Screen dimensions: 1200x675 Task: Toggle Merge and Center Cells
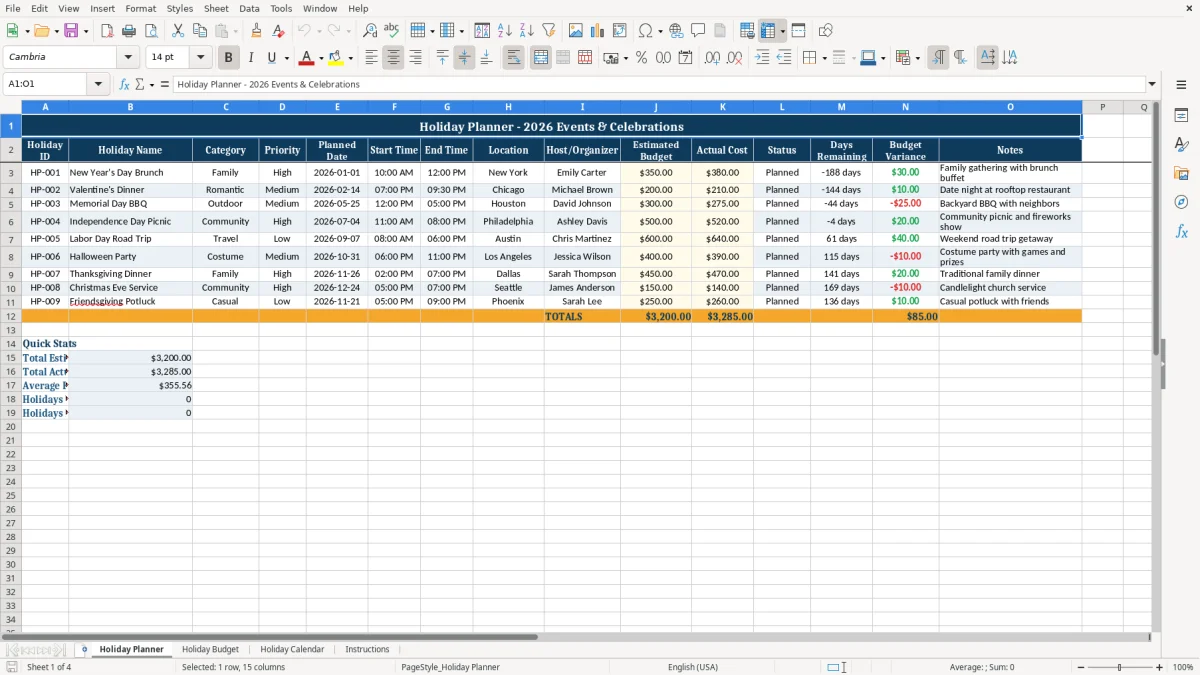(x=541, y=58)
